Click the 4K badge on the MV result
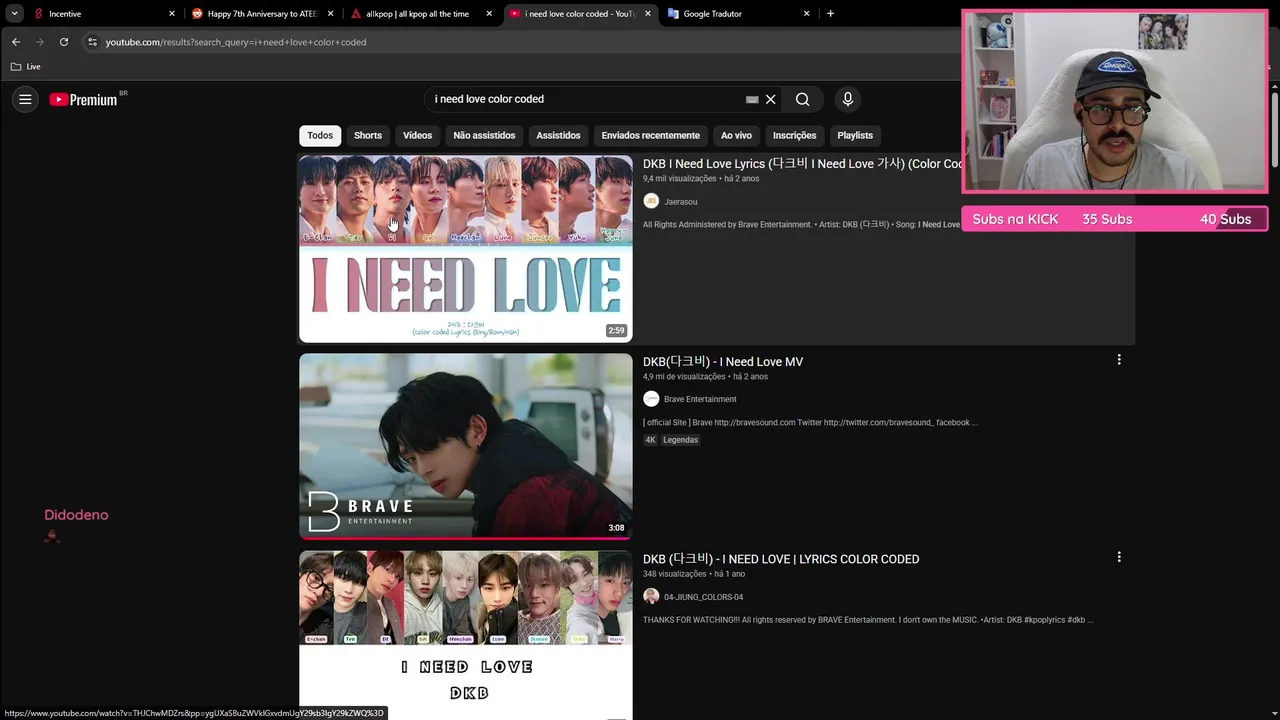Image resolution: width=1280 pixels, height=720 pixels. (650, 440)
